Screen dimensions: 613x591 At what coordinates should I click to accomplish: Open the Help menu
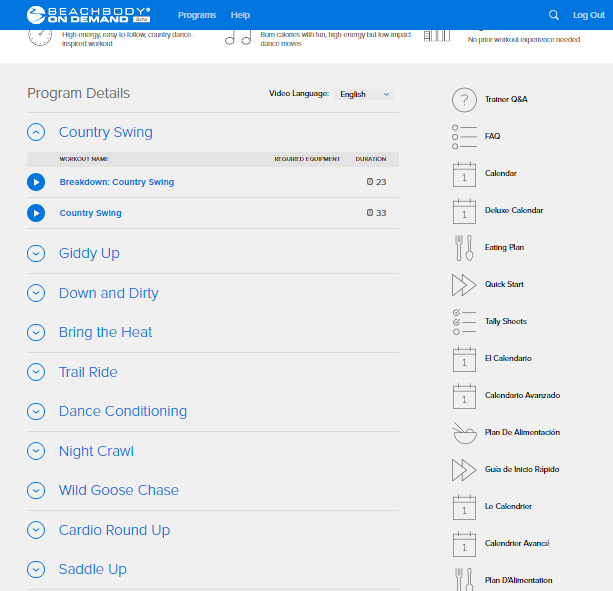(x=240, y=15)
